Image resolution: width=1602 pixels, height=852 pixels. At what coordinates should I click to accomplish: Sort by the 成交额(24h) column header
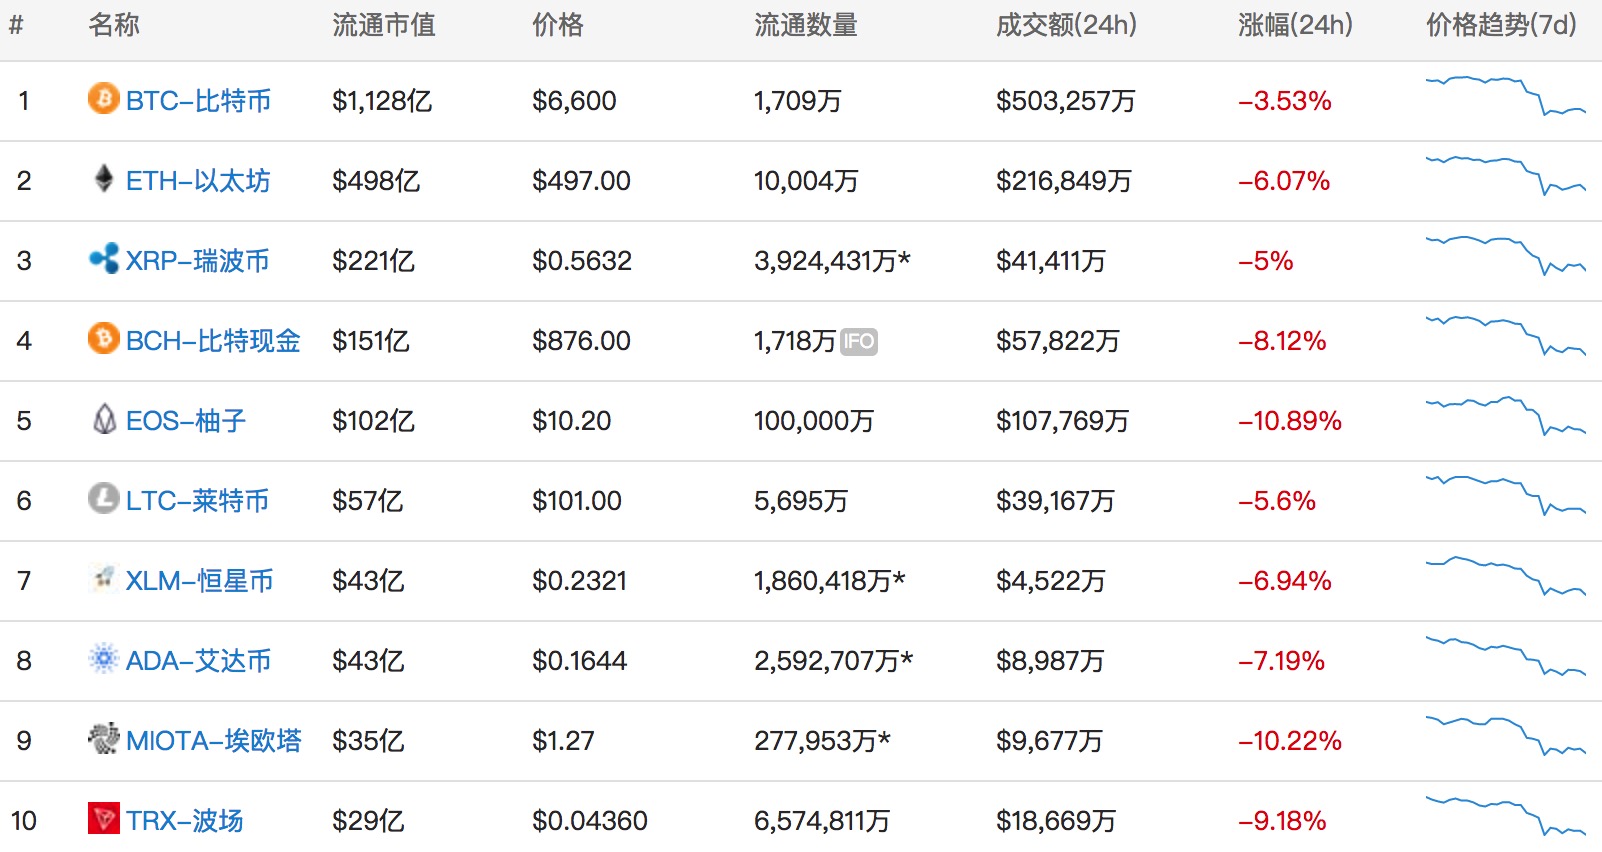tap(1067, 25)
